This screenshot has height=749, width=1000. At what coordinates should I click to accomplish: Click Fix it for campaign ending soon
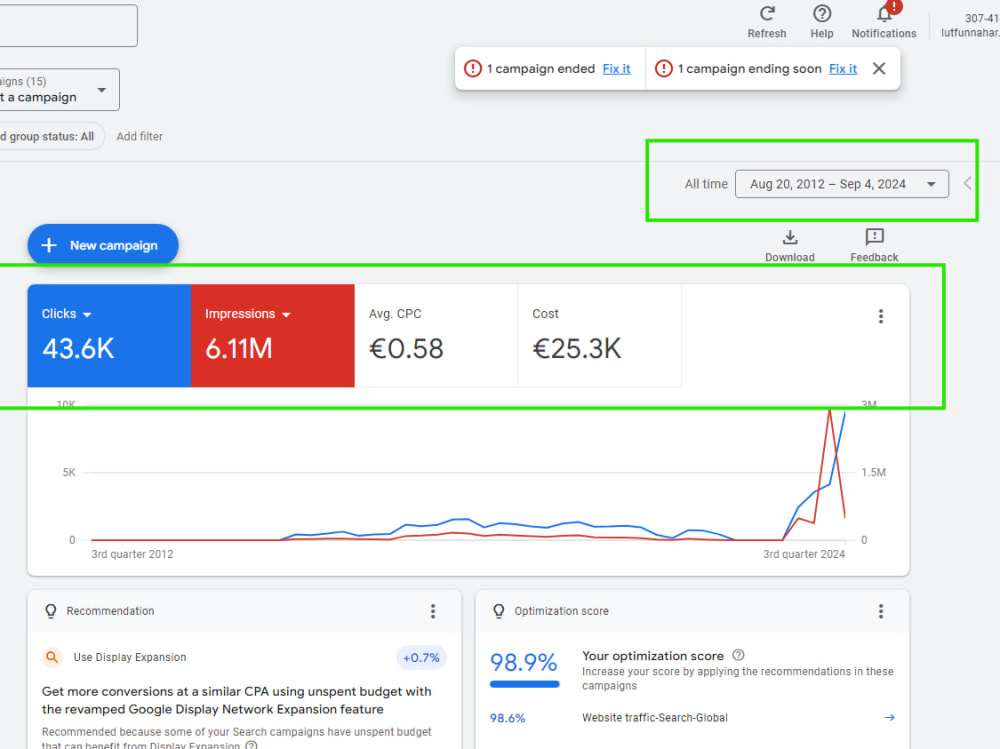tap(842, 68)
